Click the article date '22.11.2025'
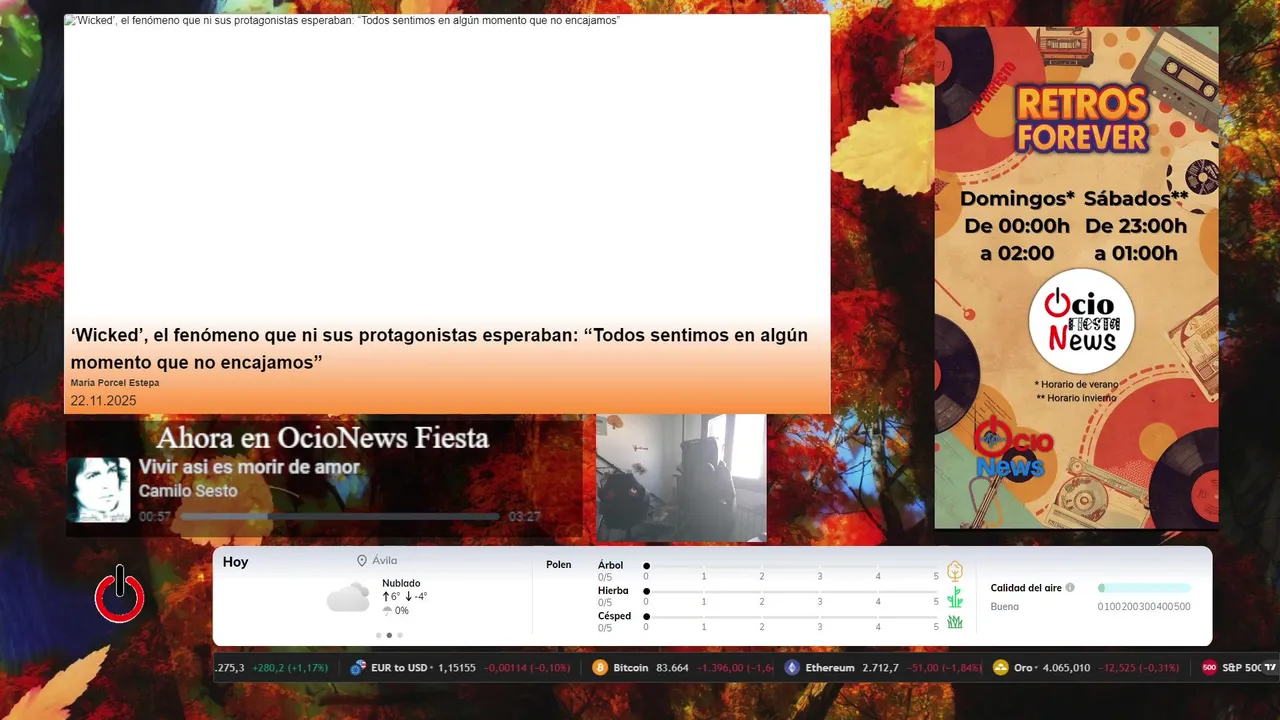 pyautogui.click(x=103, y=401)
